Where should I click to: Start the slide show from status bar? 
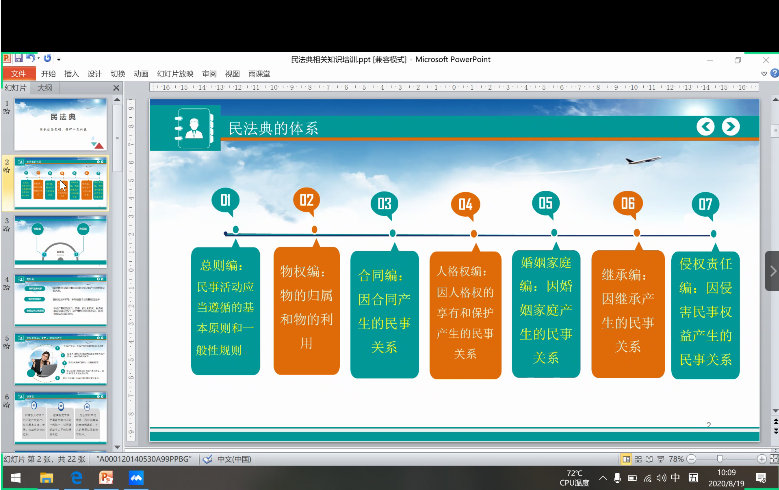pos(661,459)
